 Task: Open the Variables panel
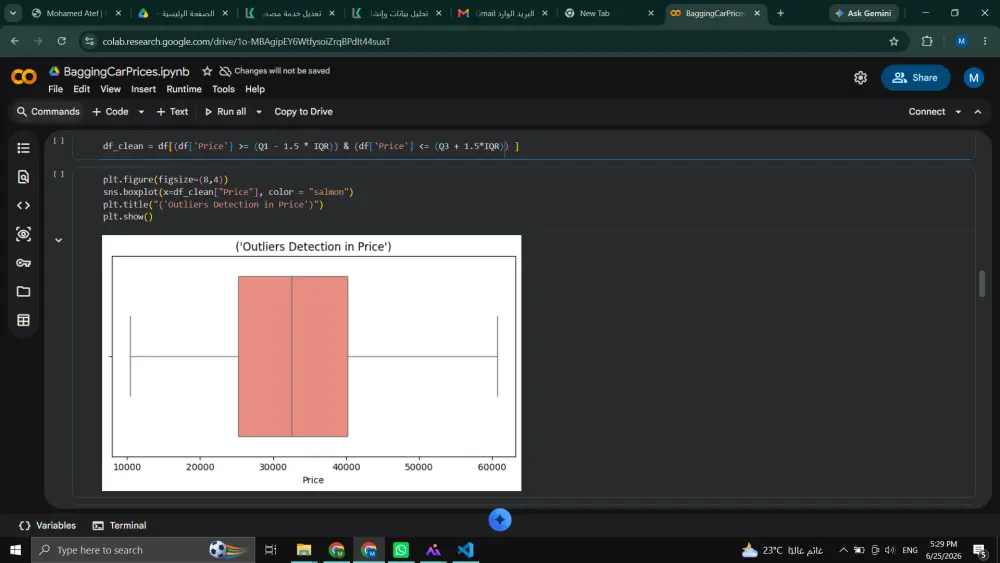(48, 525)
